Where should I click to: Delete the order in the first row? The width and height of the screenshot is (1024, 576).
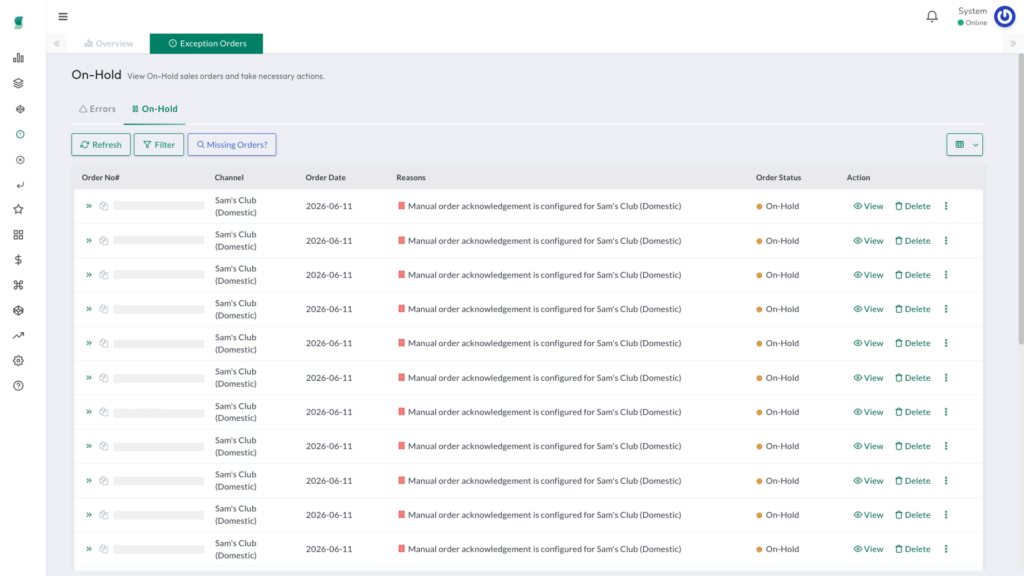912,206
